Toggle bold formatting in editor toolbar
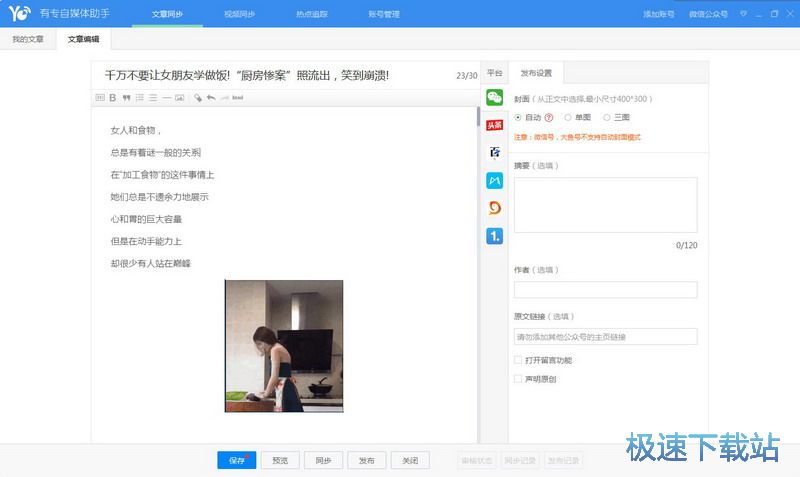The height and width of the screenshot is (477, 800). pos(113,98)
